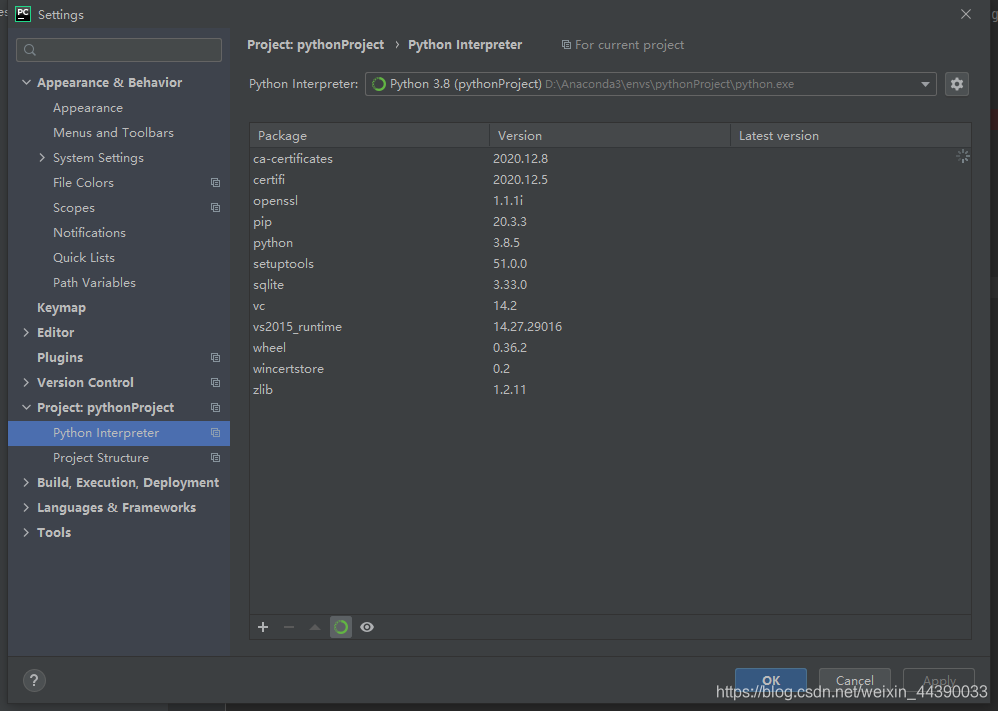
Task: Click the icon beside Project Structure row
Action: (216, 458)
